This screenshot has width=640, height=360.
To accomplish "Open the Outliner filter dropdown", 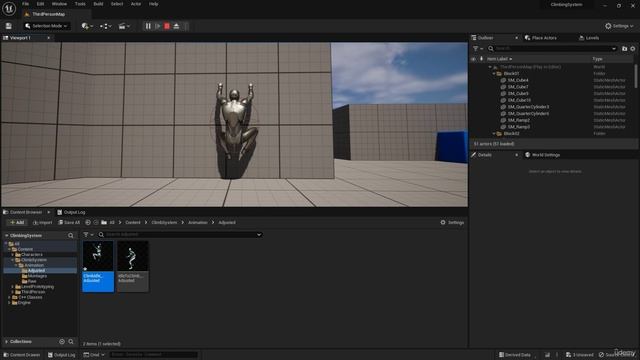I will coord(478,49).
